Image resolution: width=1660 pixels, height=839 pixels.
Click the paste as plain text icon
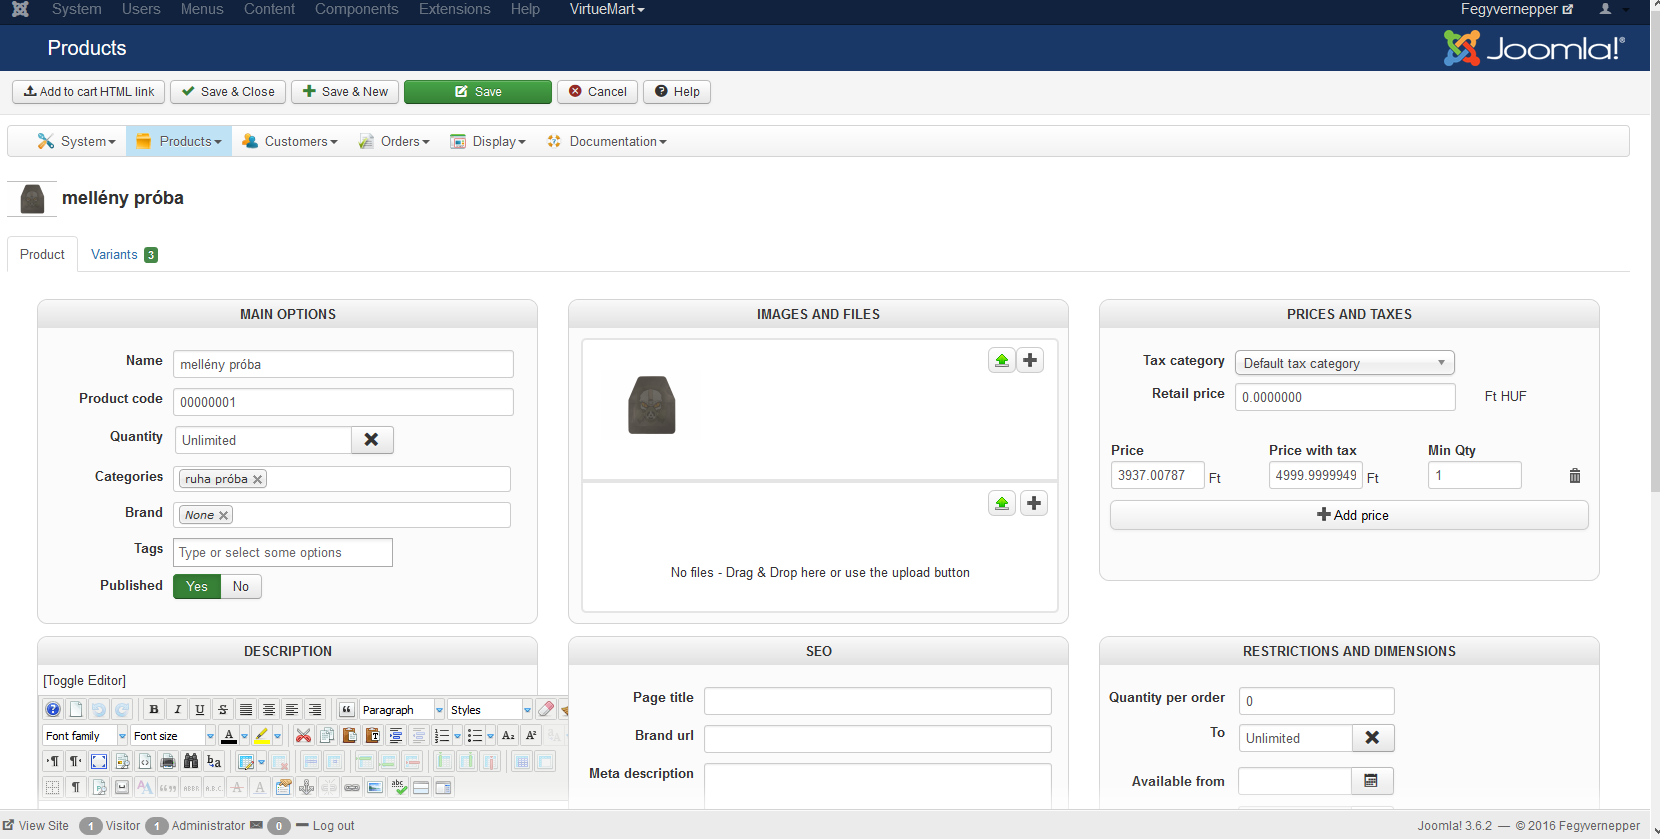tap(372, 735)
